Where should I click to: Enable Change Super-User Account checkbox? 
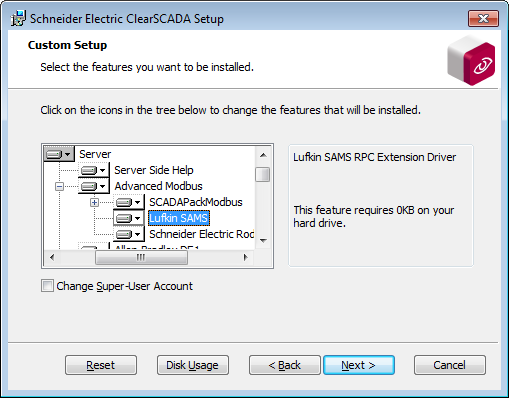tap(47, 286)
